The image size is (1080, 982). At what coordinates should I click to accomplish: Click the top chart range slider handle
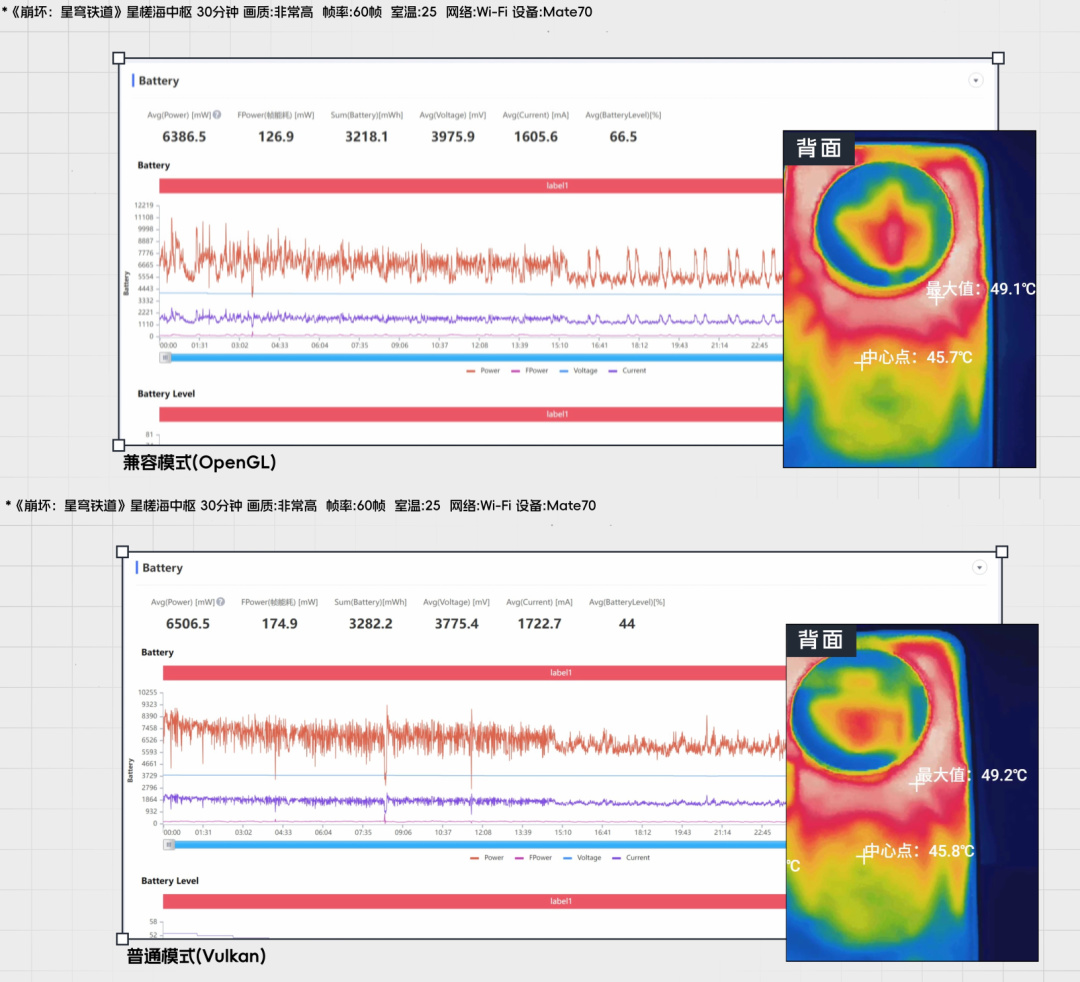click(x=165, y=357)
